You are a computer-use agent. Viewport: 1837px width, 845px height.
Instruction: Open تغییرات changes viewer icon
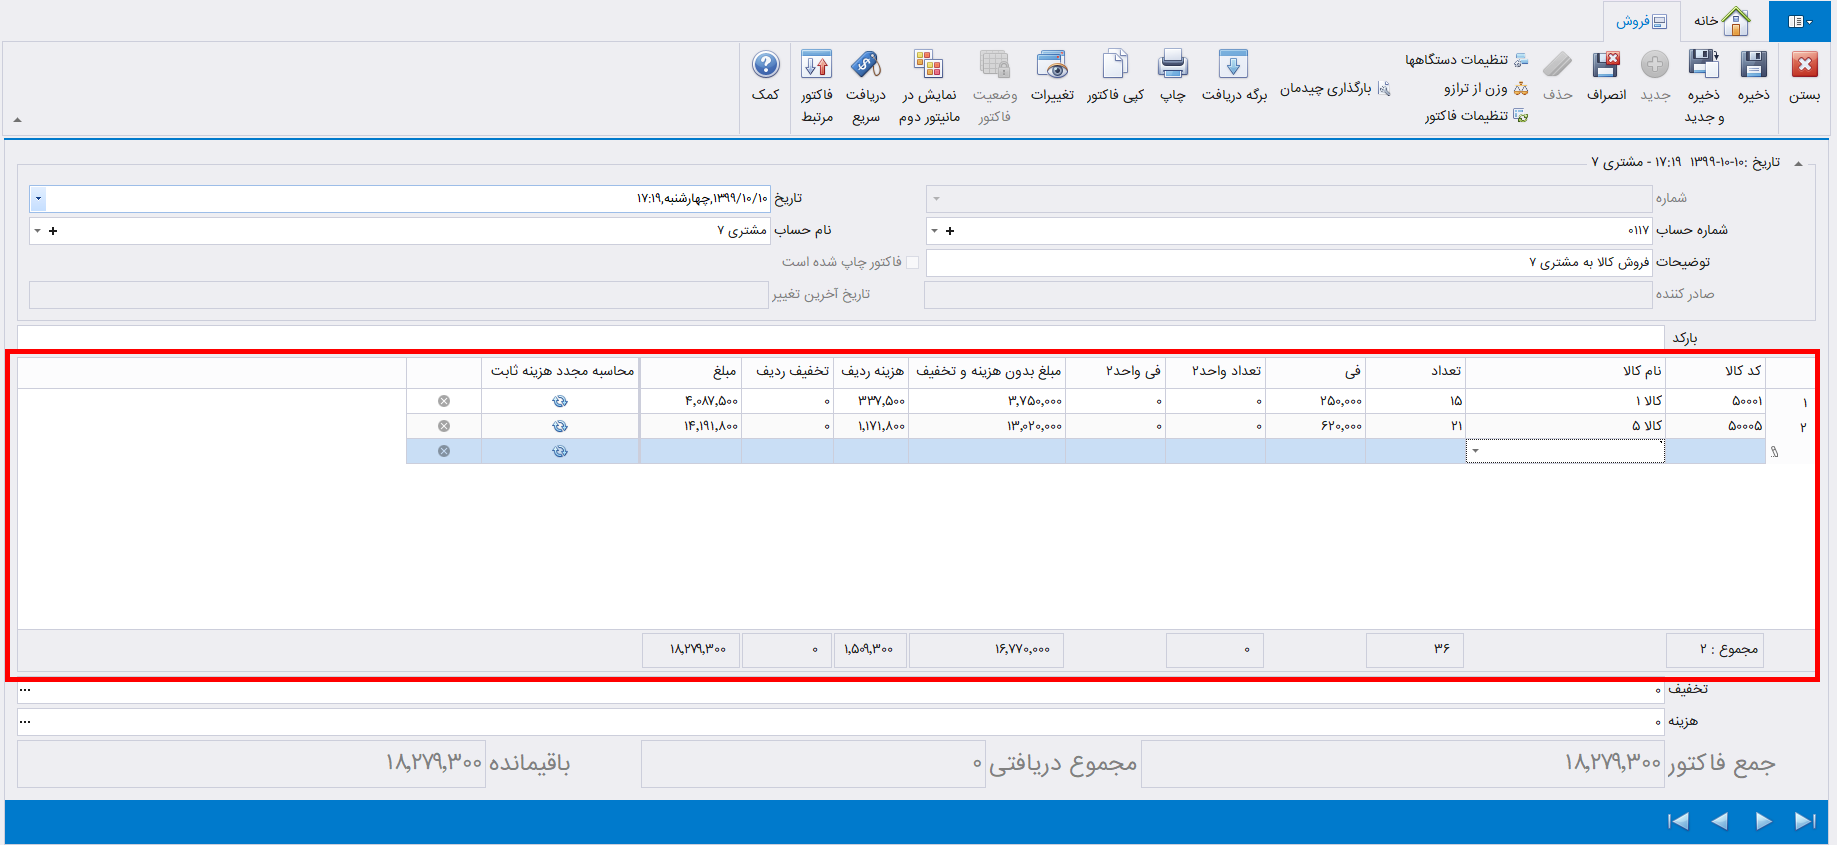[x=1052, y=66]
